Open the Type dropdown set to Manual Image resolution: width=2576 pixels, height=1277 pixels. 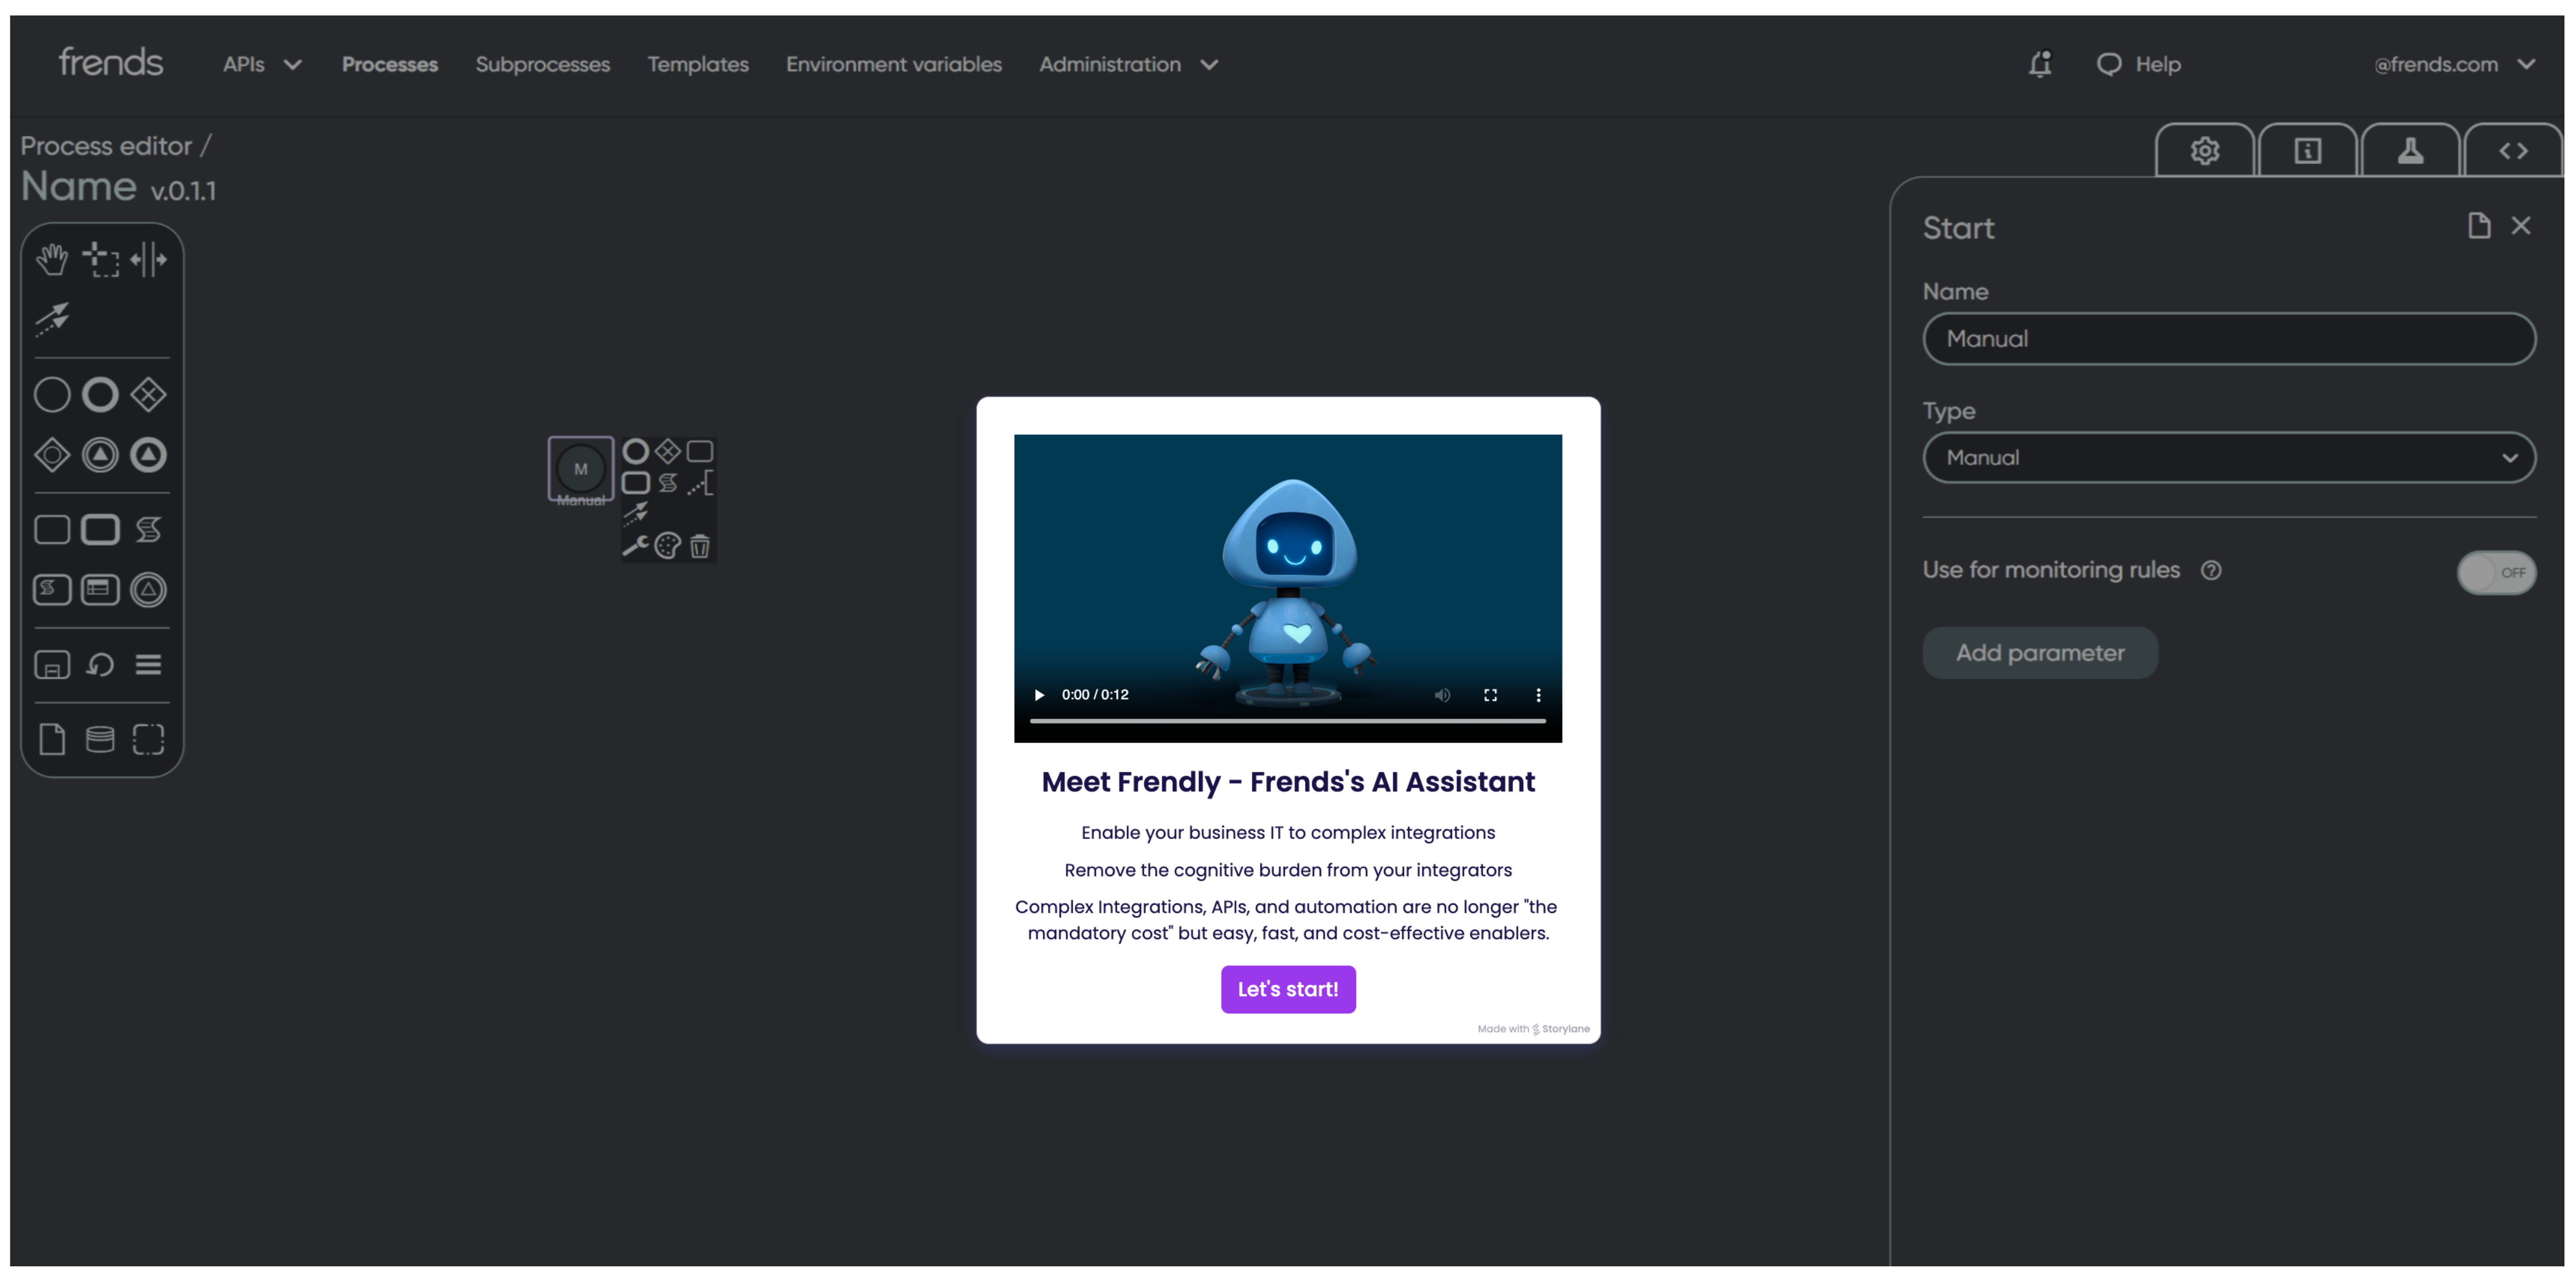click(x=2229, y=458)
